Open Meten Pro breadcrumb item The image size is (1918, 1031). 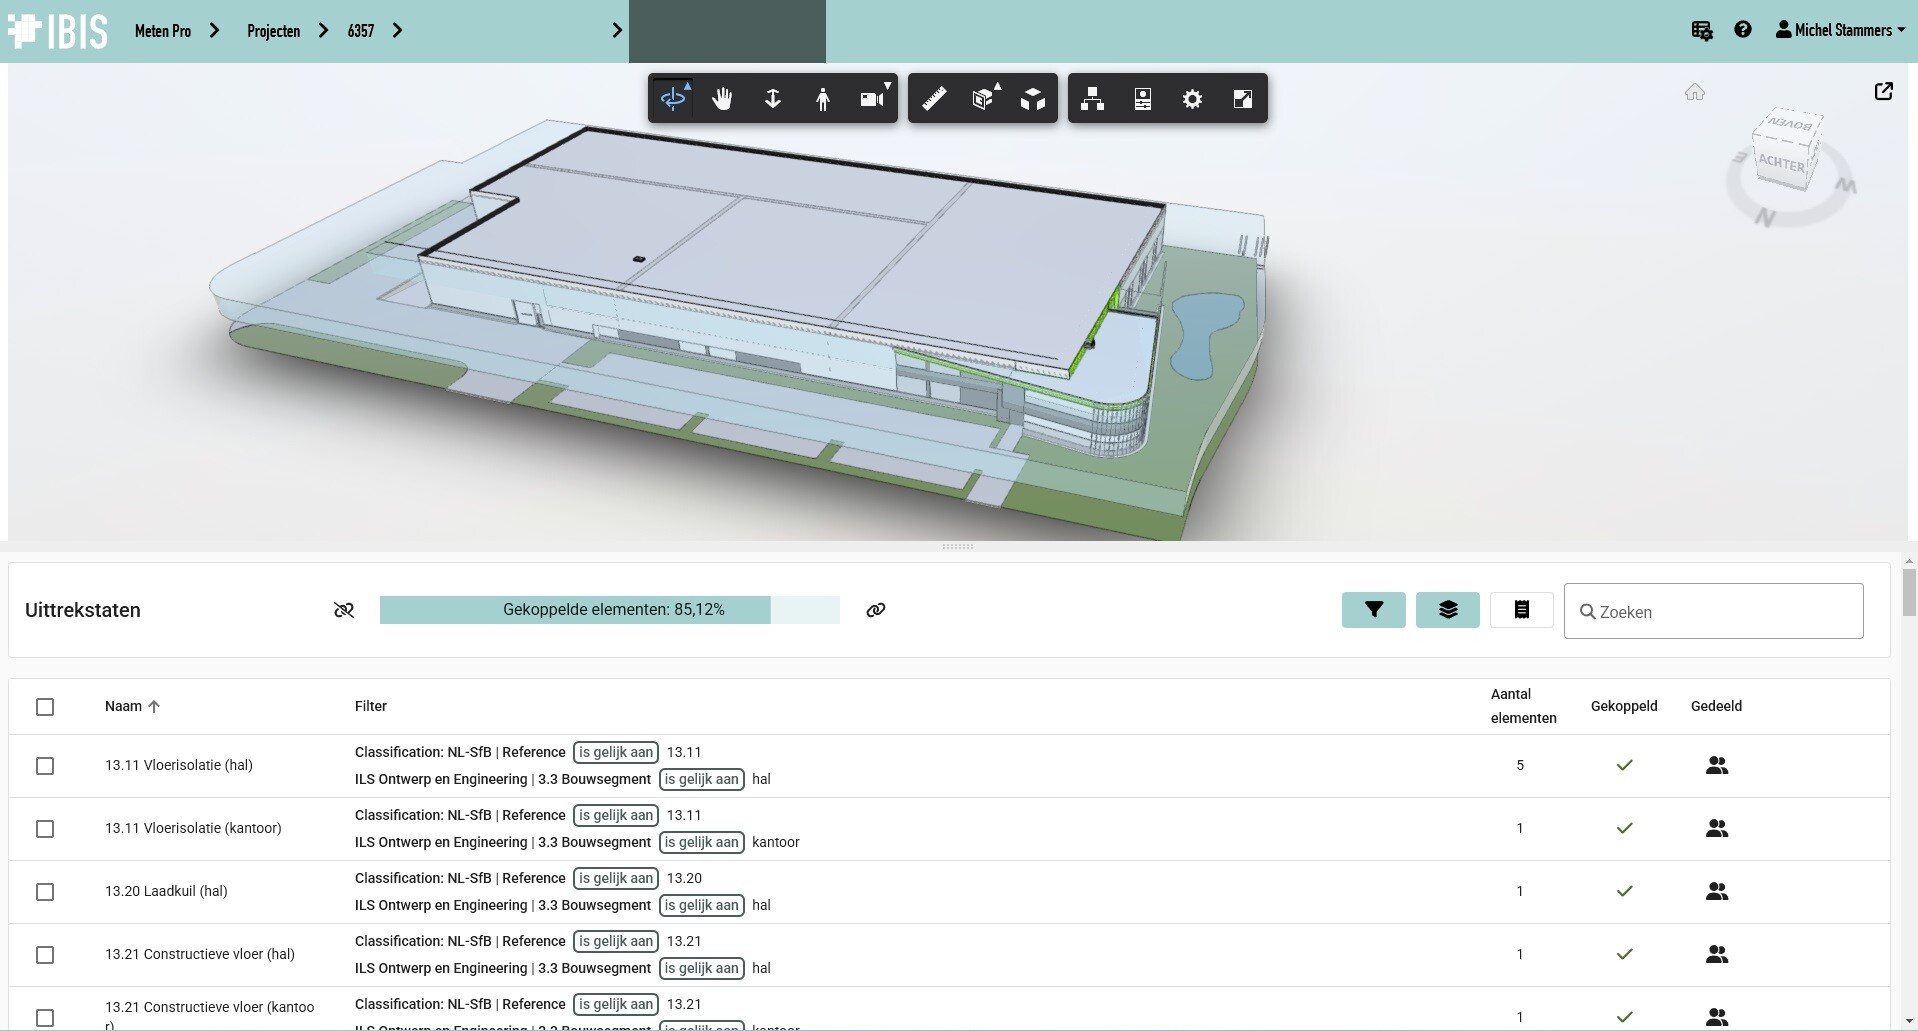(x=162, y=31)
